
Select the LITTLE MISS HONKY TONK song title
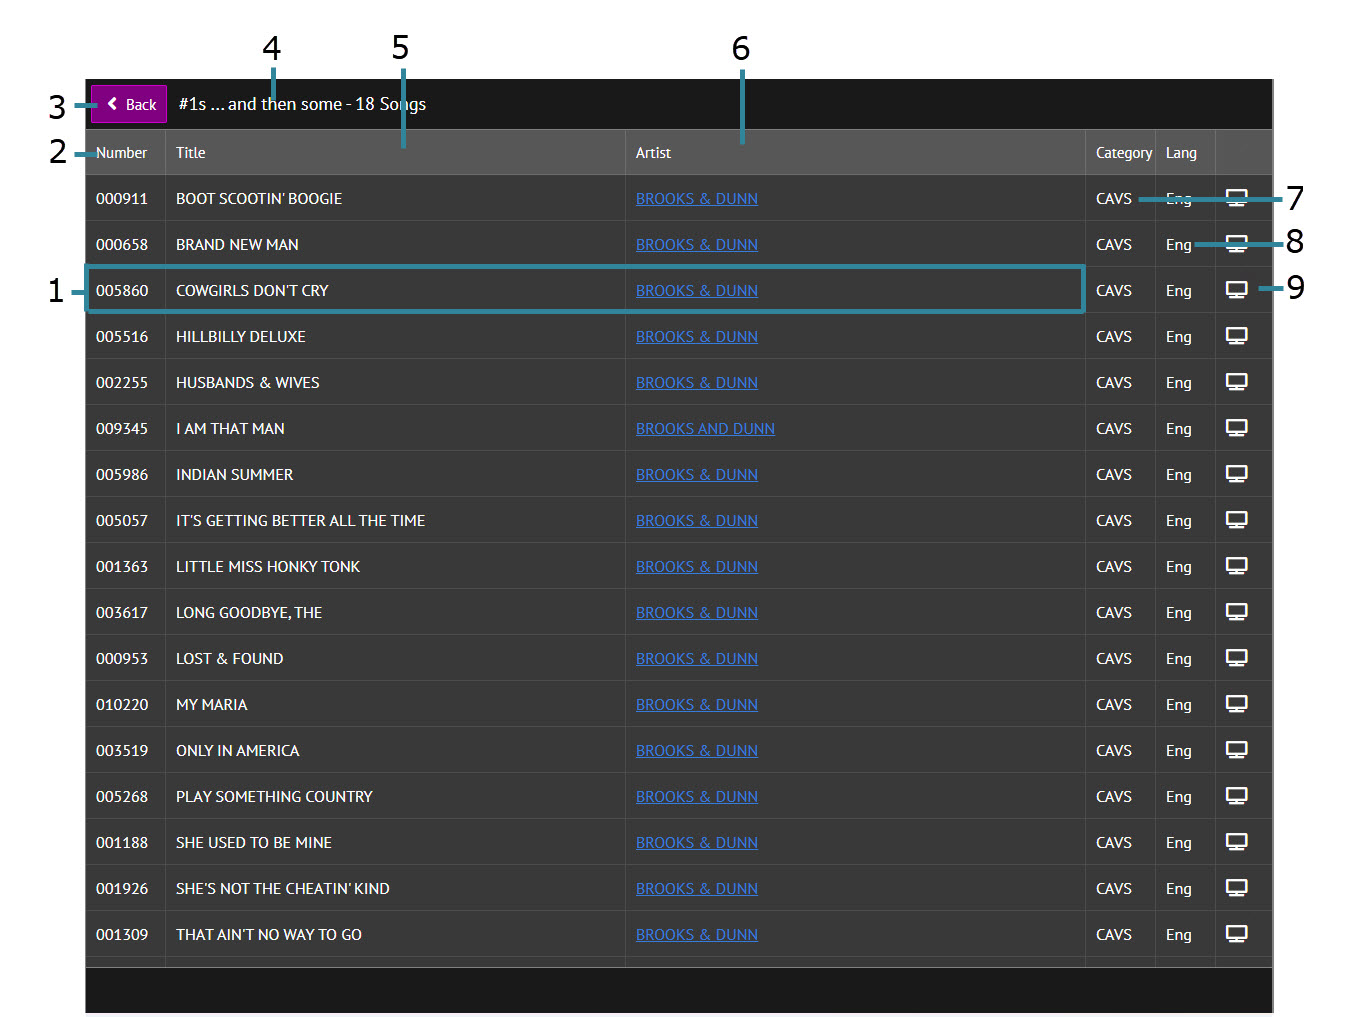pyautogui.click(x=268, y=567)
